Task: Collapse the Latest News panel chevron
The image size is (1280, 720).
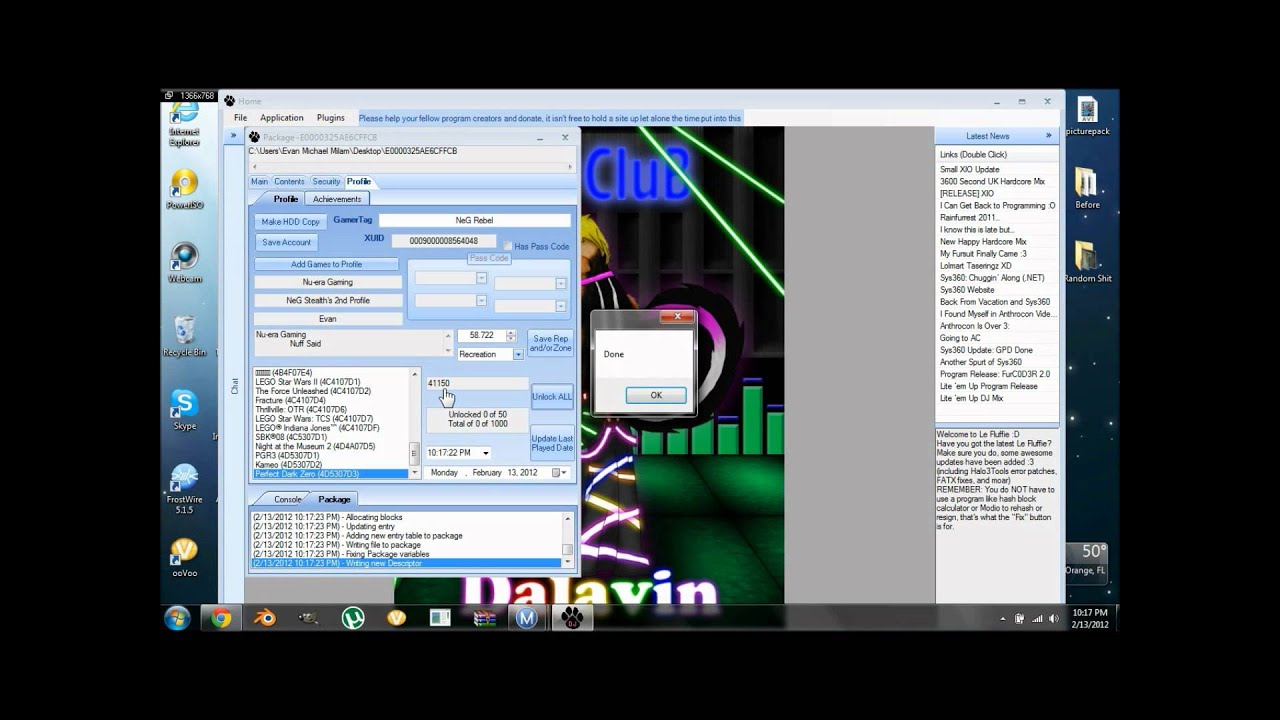Action: coord(1049,136)
